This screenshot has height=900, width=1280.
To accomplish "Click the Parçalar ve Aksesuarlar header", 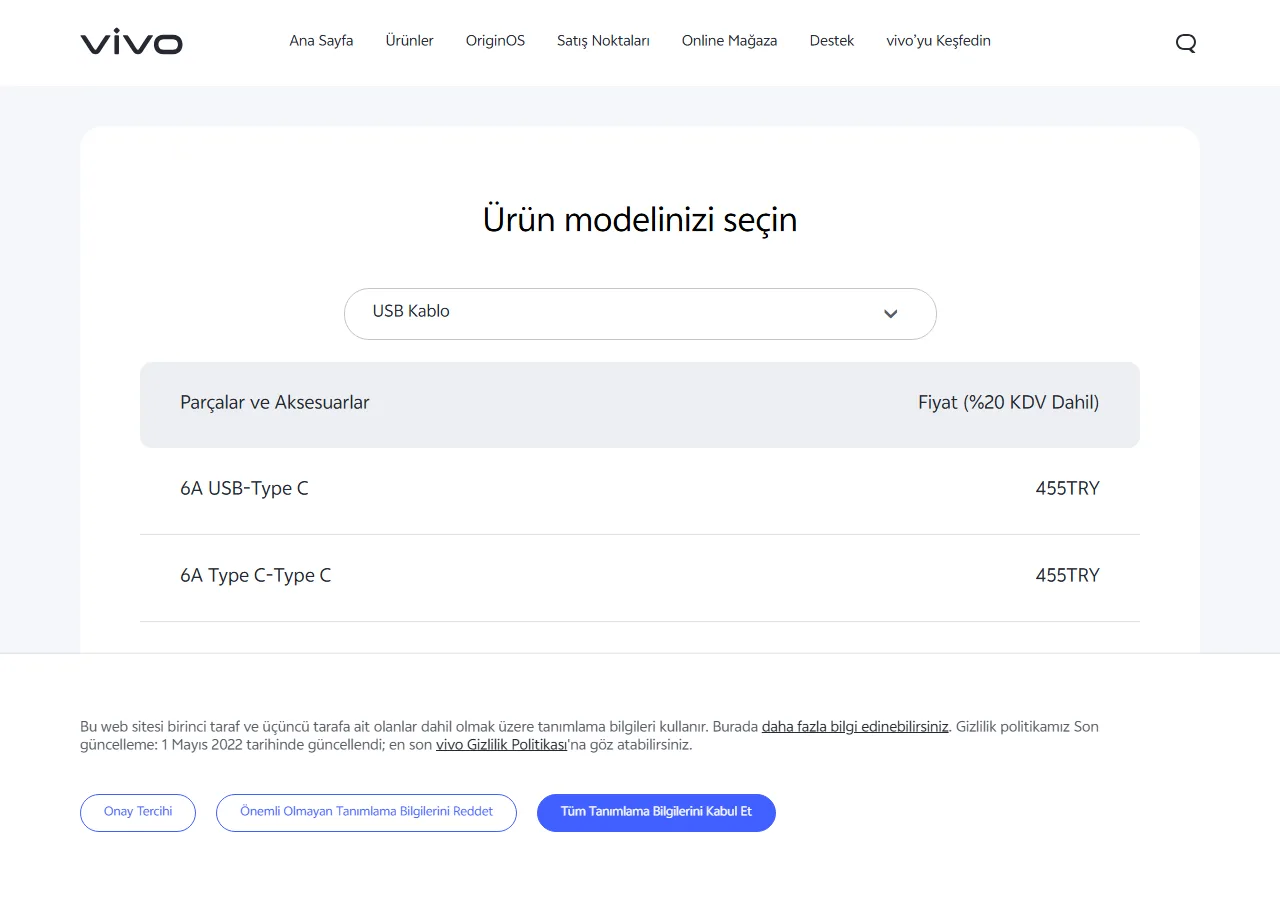I will coord(275,403).
